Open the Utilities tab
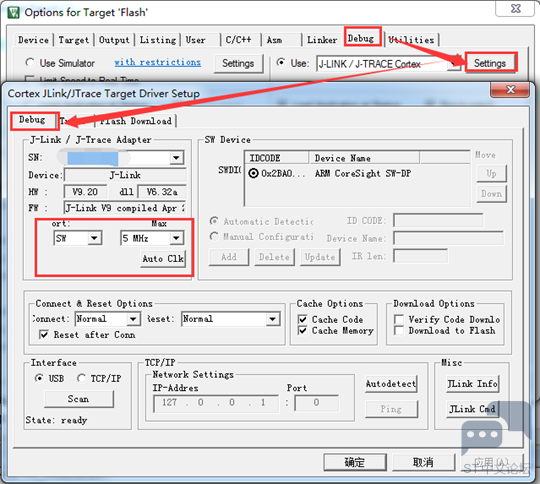 [x=412, y=40]
